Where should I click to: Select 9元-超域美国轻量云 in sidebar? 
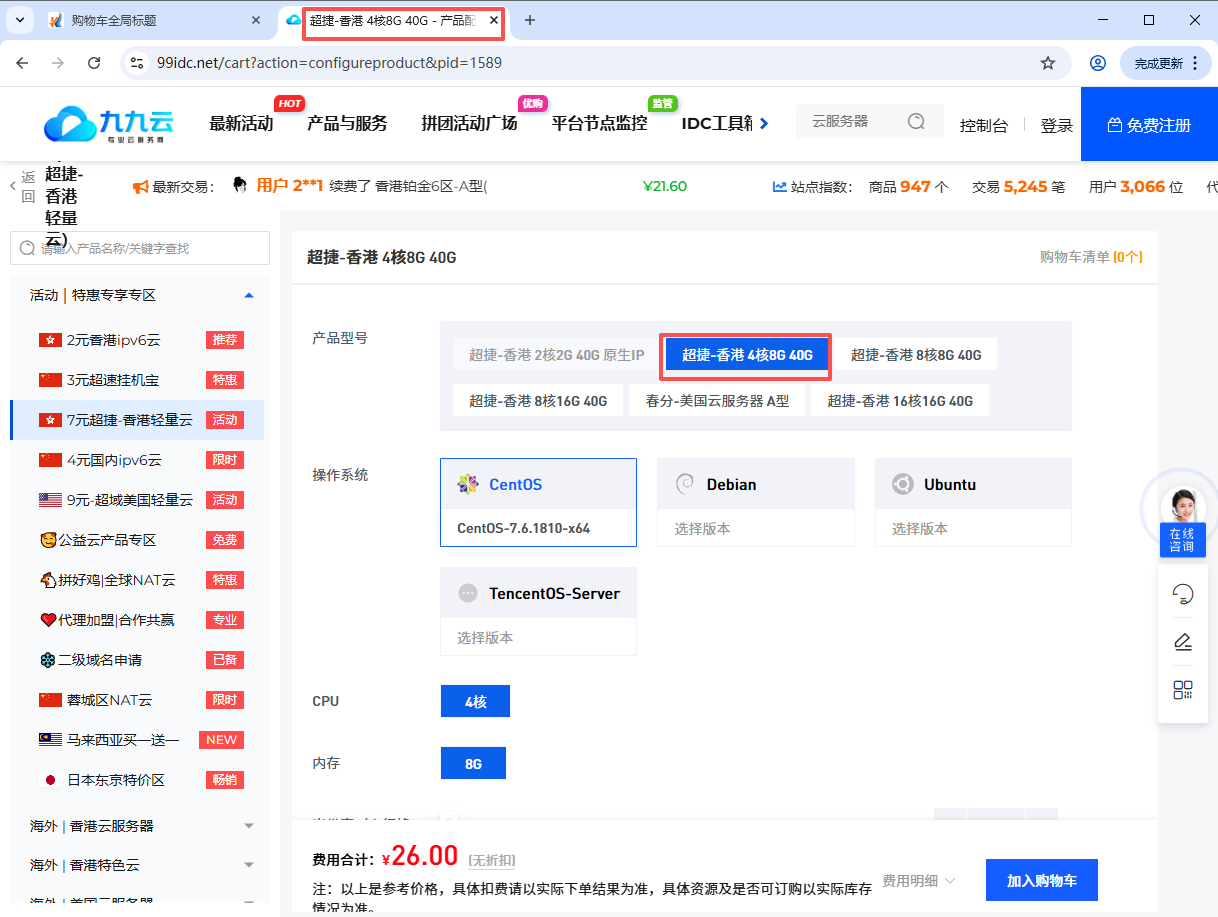pyautogui.click(x=137, y=500)
